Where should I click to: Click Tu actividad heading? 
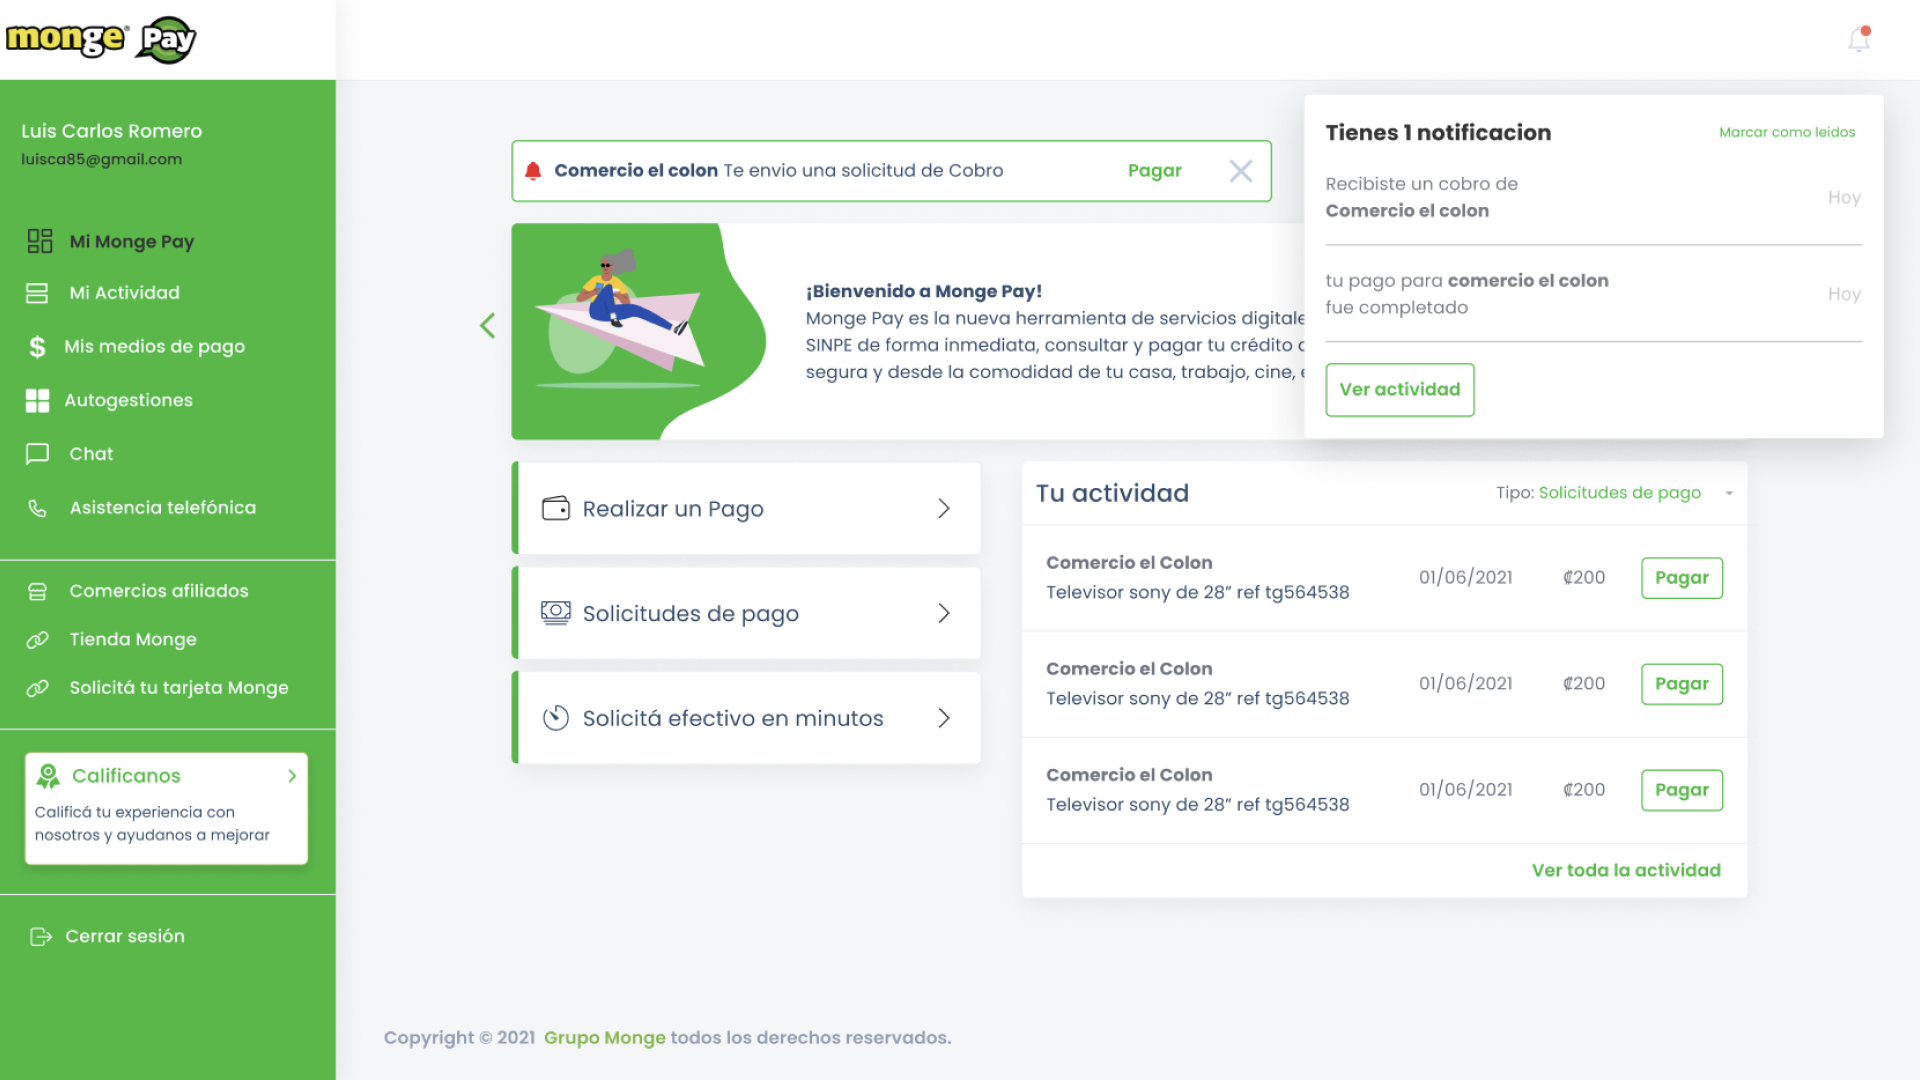1112,493
